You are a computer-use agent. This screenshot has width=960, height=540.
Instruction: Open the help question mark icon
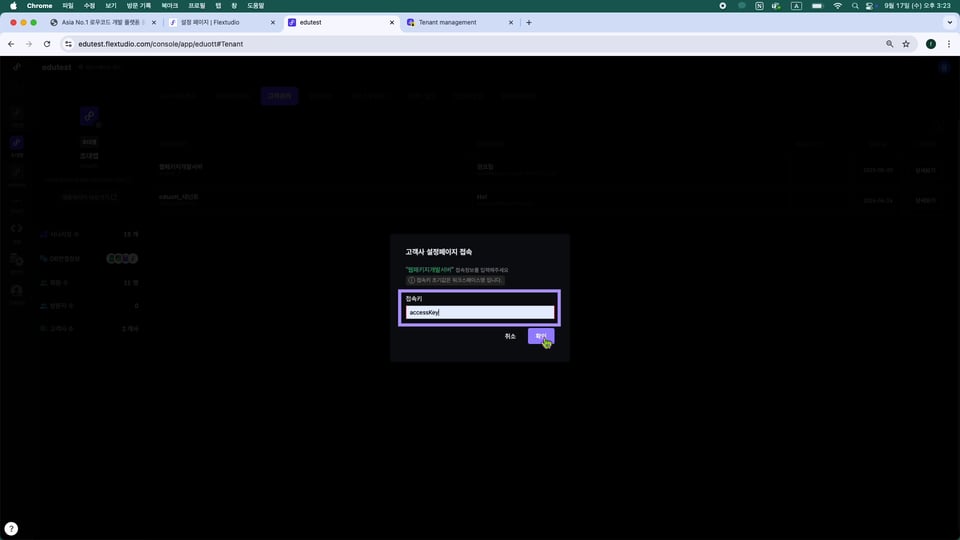11,528
